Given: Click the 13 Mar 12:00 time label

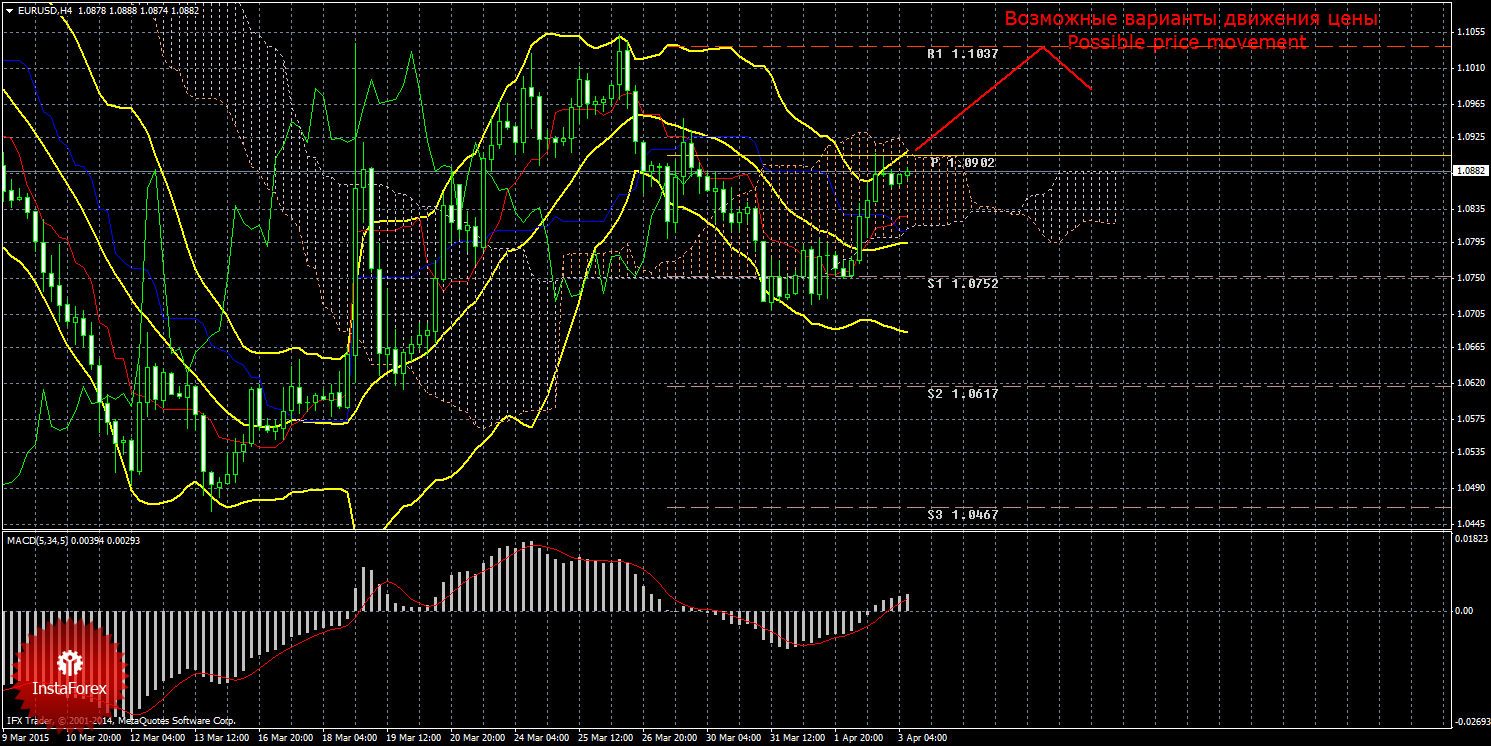Looking at the screenshot, I should click(x=222, y=738).
